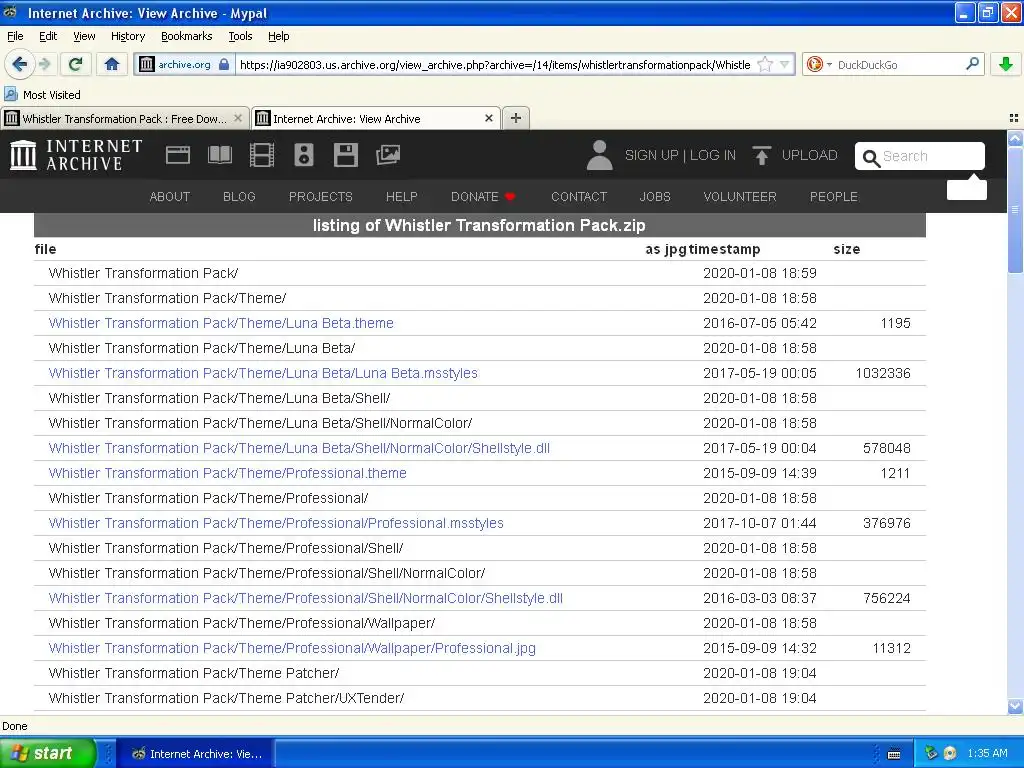Open the PEOPLE navigation link
Image resolution: width=1024 pixels, height=768 pixels.
click(834, 197)
